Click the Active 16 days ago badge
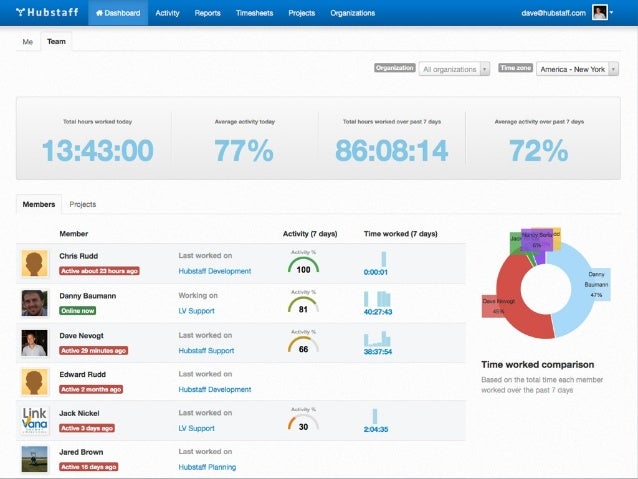Screen dimensions: 638x479 point(88,467)
